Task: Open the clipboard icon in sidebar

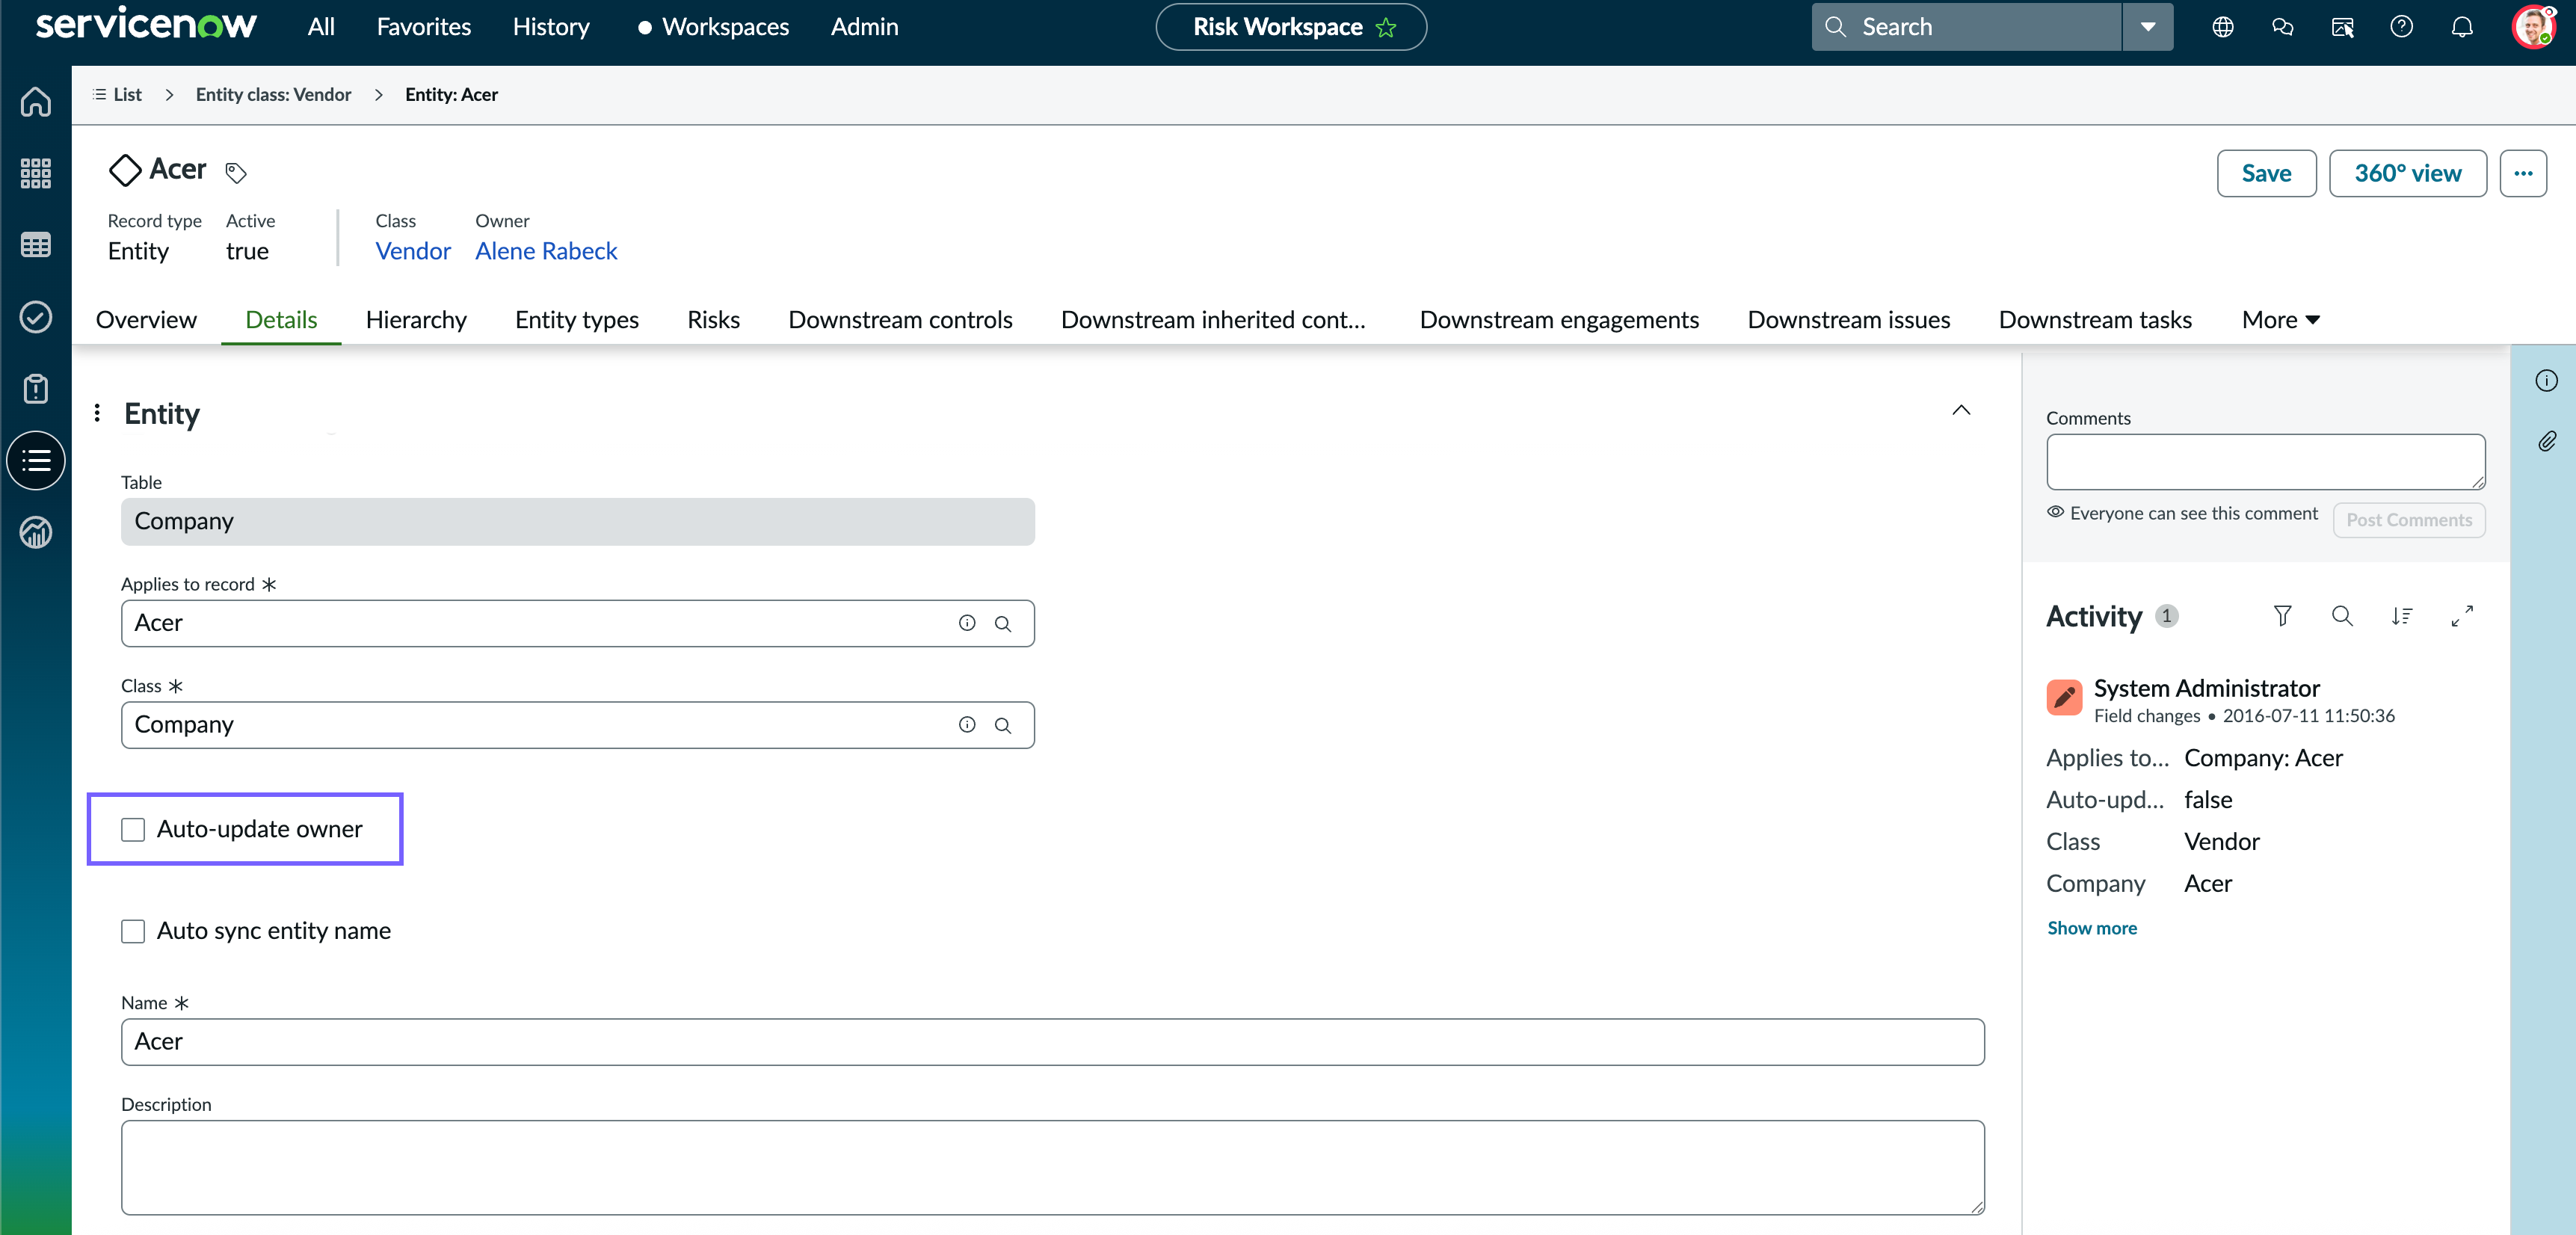Action: (x=36, y=389)
